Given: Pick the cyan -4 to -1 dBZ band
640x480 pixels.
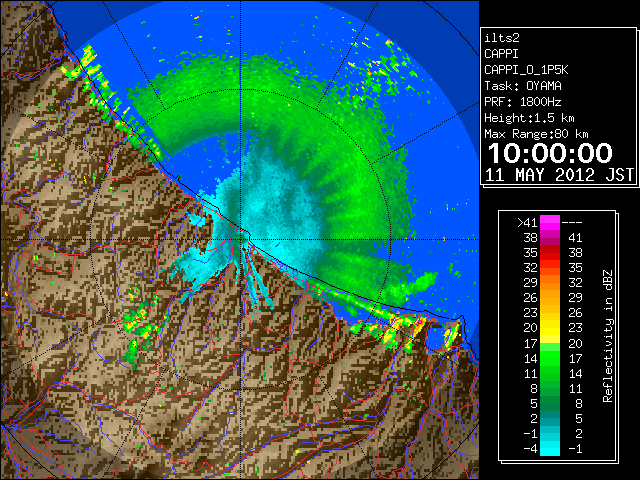Looking at the screenshot, I should [x=550, y=448].
